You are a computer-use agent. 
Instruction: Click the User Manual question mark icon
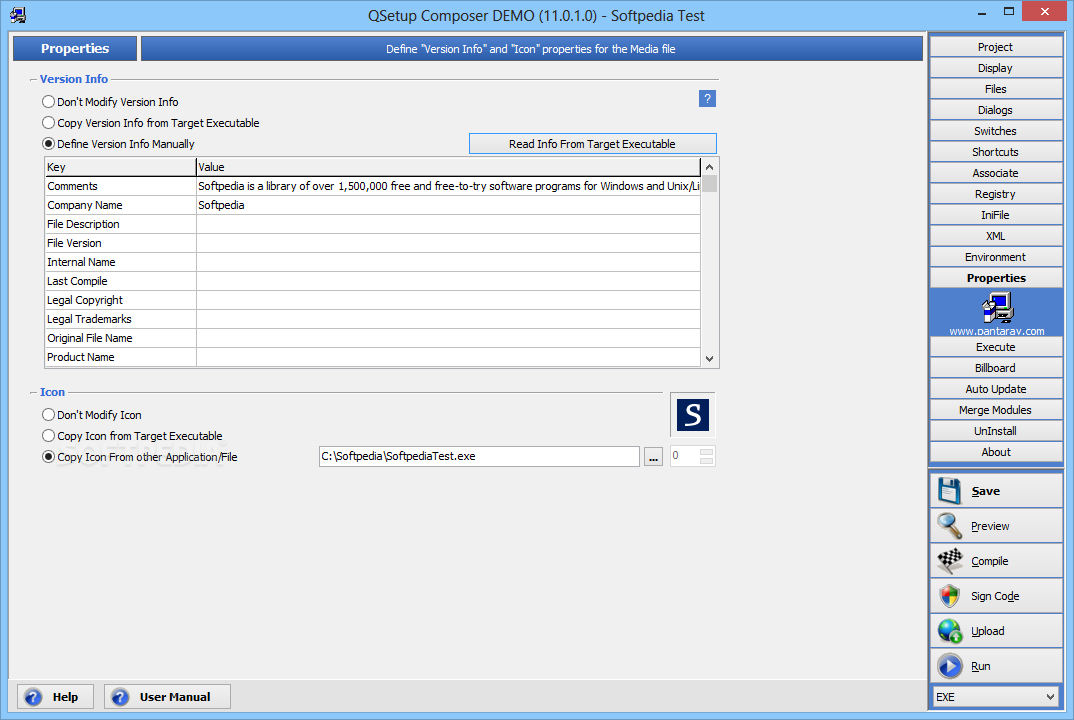point(120,697)
